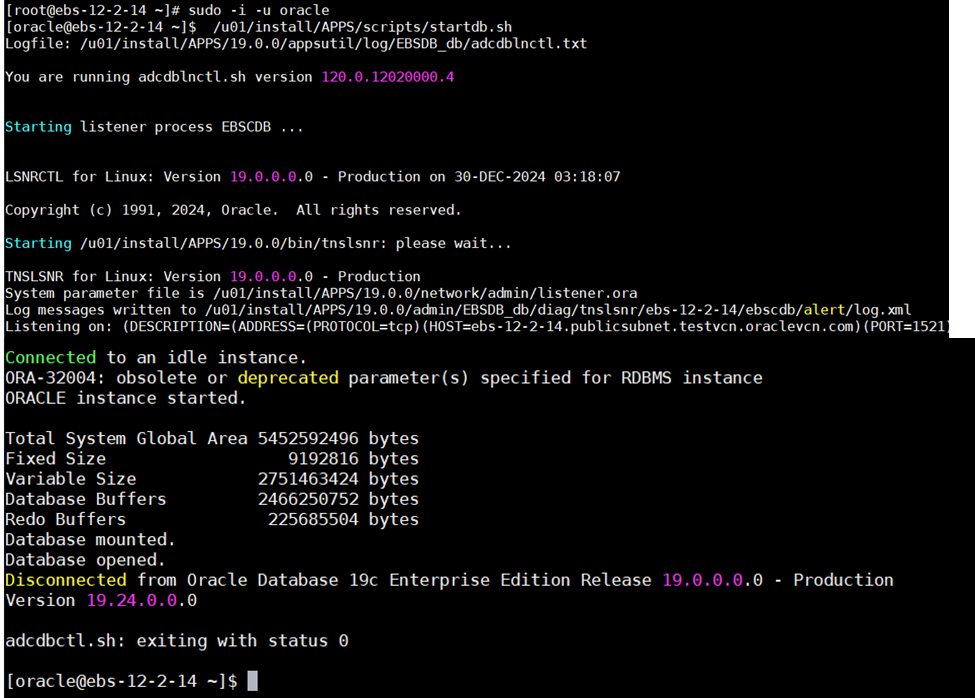Click the magenta version number 120.0.12020000.4
Viewport: 975px width, 698px height.
[x=387, y=77]
